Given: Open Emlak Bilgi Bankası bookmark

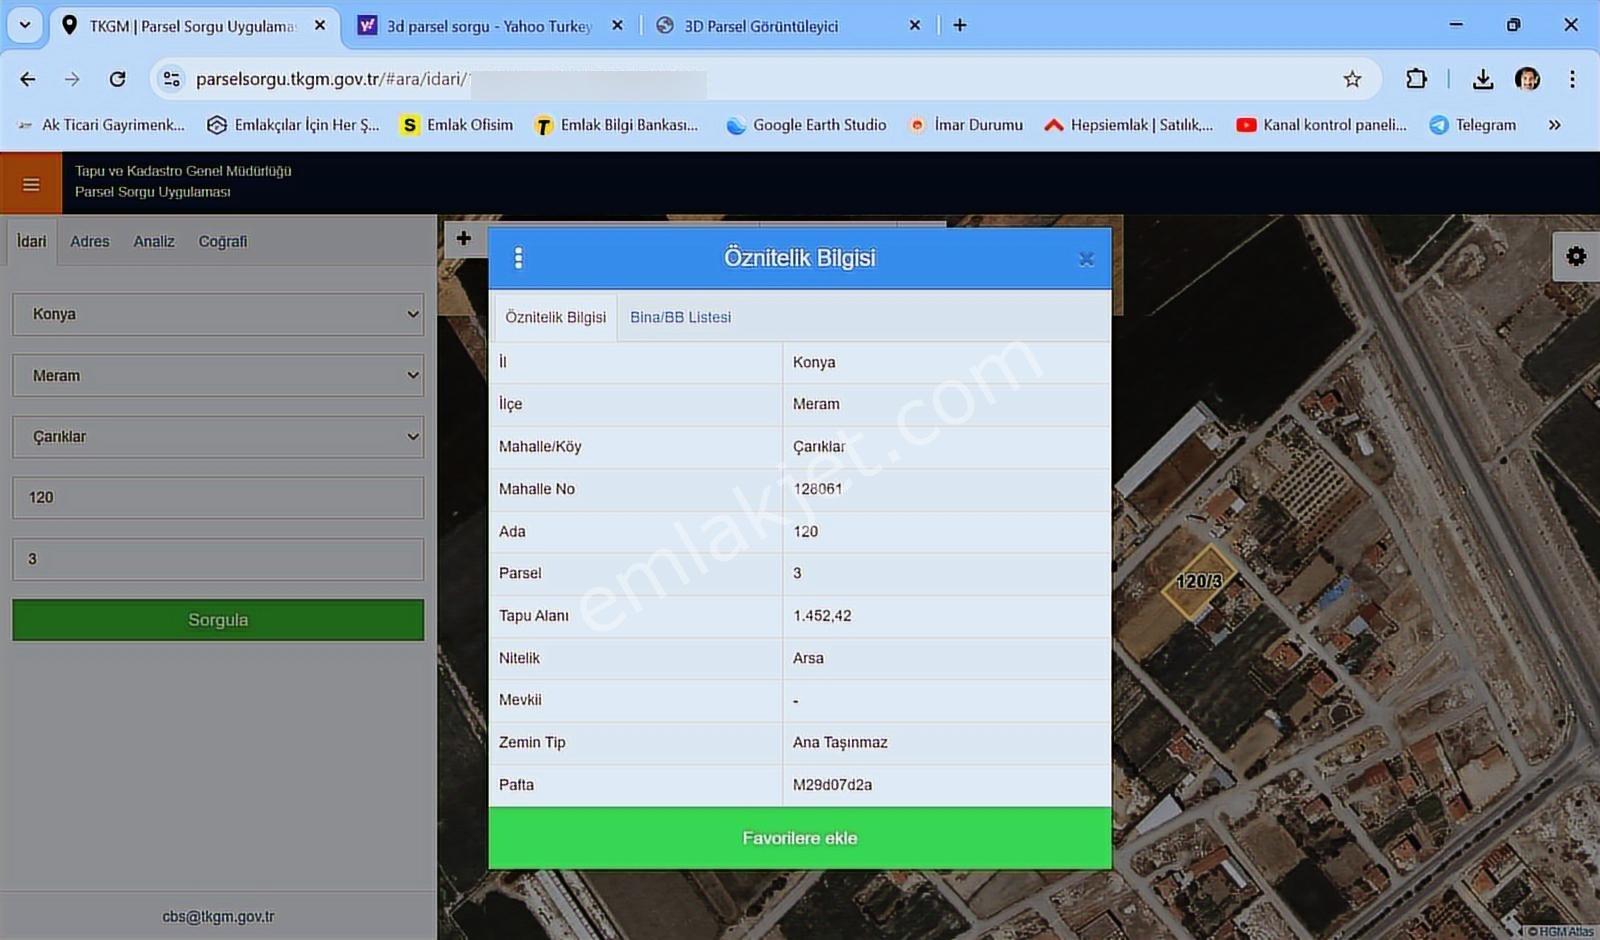Looking at the screenshot, I should pyautogui.click(x=616, y=125).
